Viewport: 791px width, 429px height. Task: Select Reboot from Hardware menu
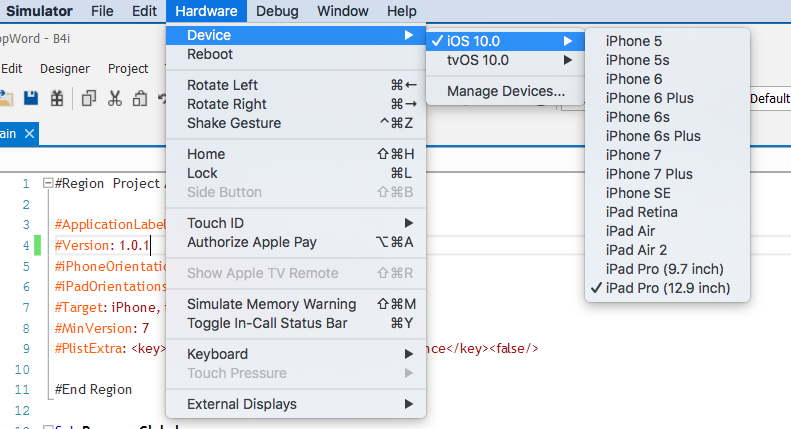[x=296, y=54]
